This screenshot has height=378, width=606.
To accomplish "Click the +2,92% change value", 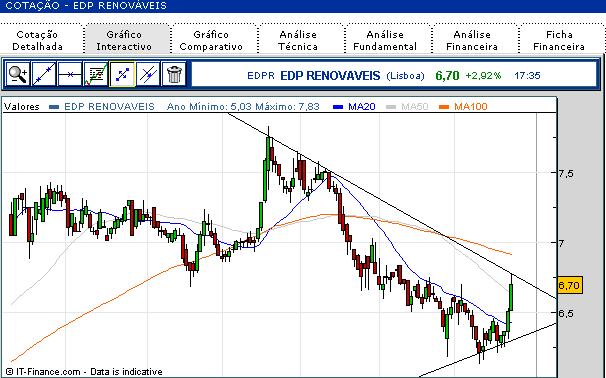I will (x=483, y=75).
